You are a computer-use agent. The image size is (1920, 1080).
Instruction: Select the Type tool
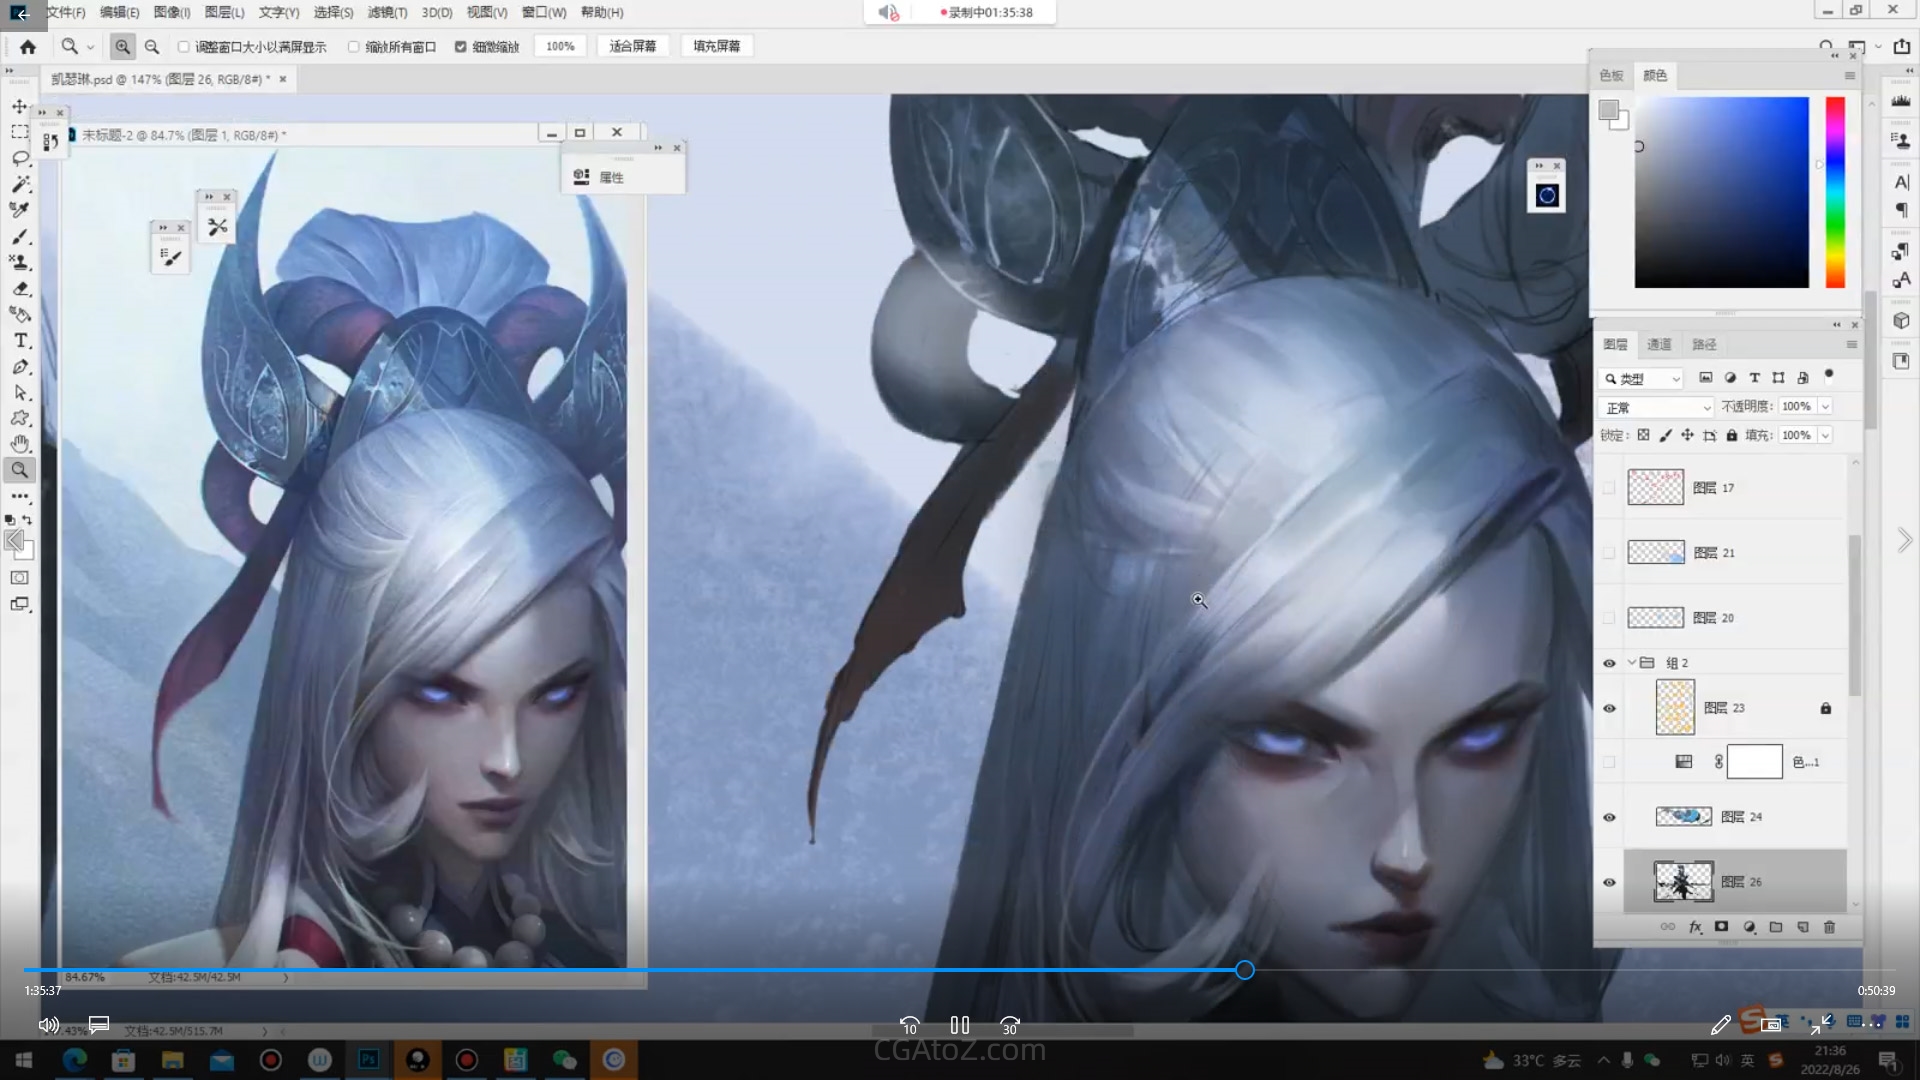click(19, 341)
